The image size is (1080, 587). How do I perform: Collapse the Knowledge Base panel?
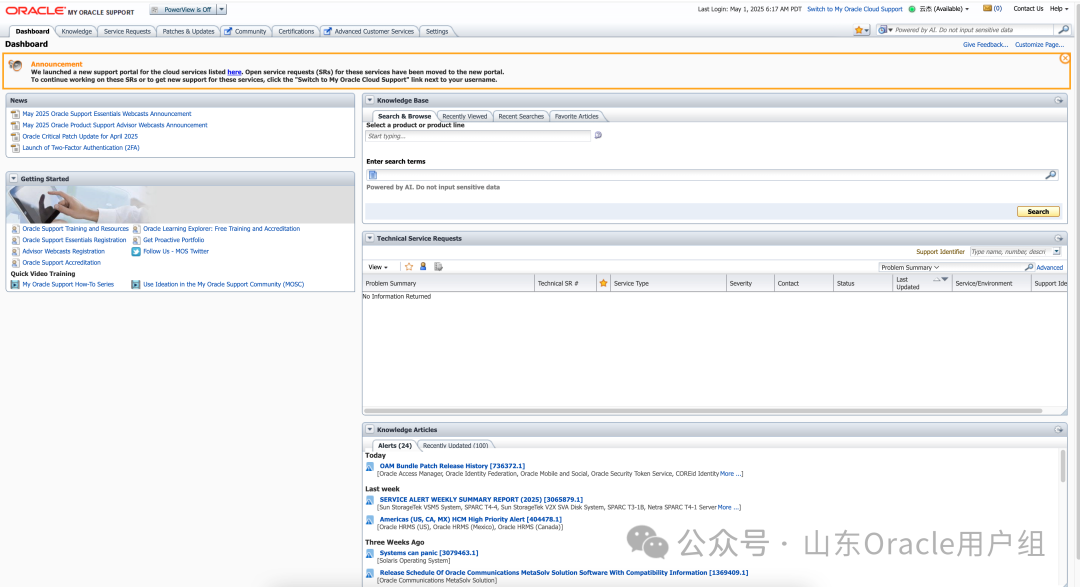coord(370,101)
